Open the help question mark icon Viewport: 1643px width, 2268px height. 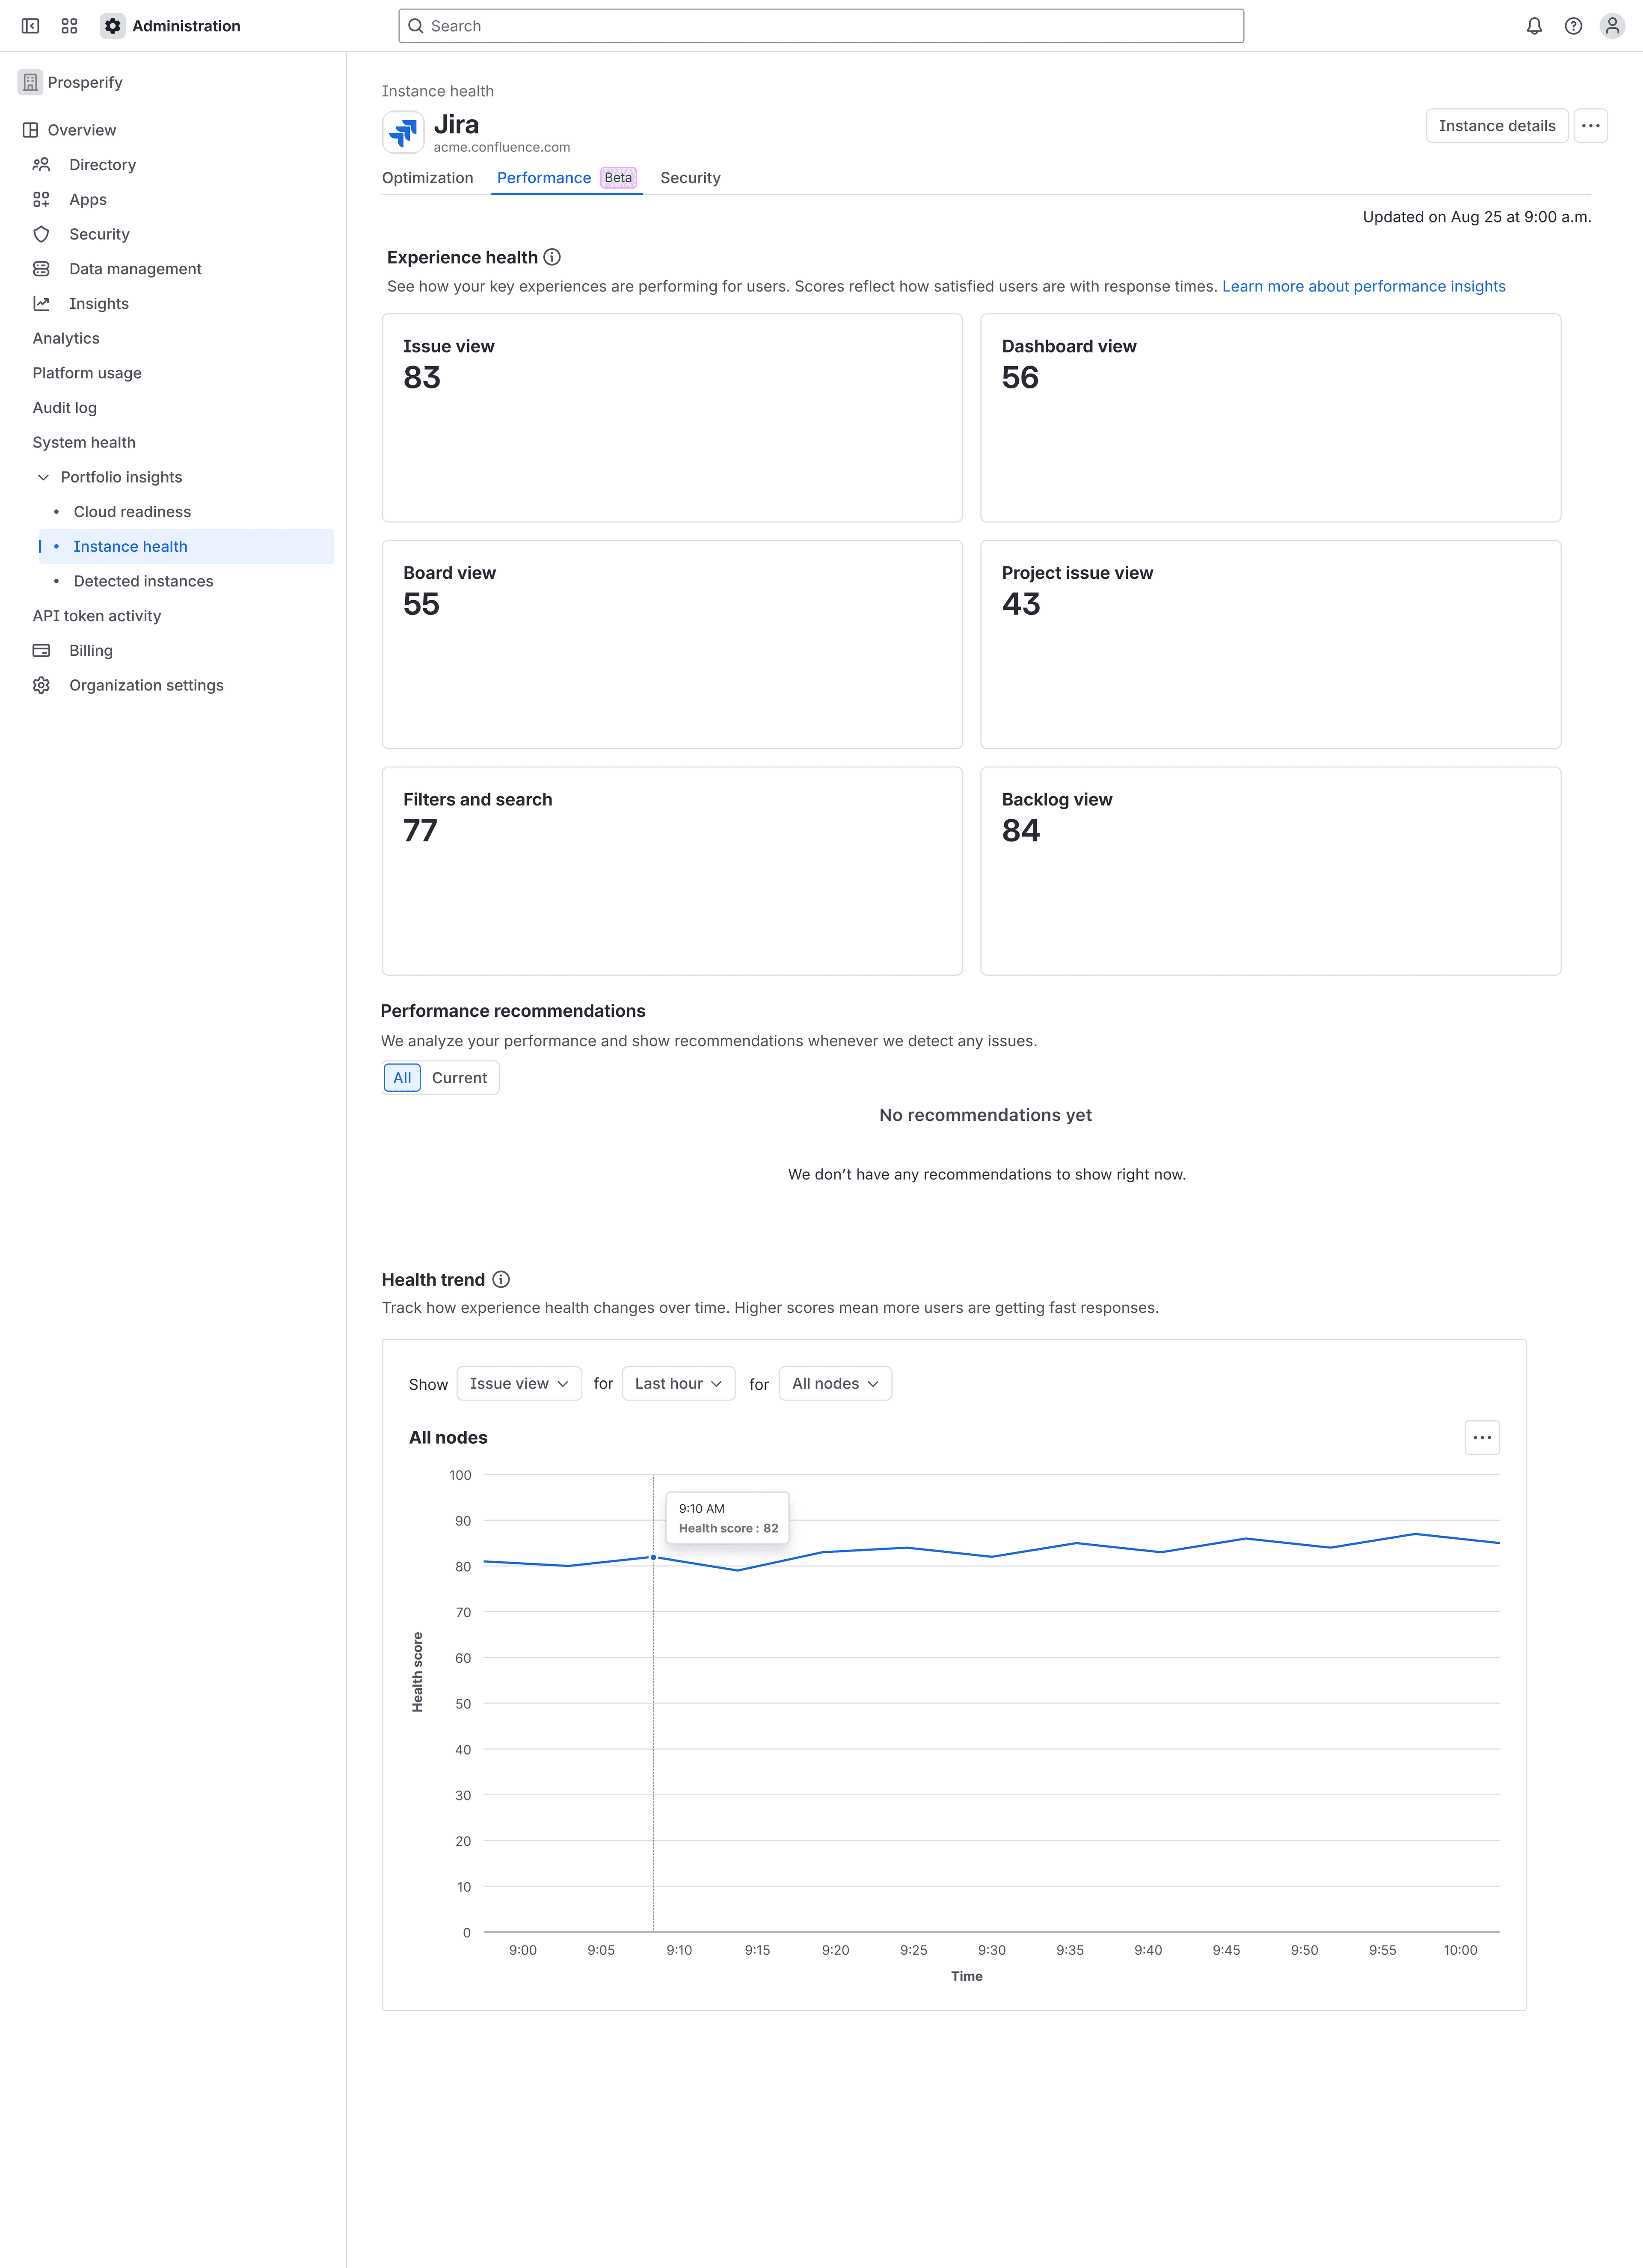[1573, 26]
